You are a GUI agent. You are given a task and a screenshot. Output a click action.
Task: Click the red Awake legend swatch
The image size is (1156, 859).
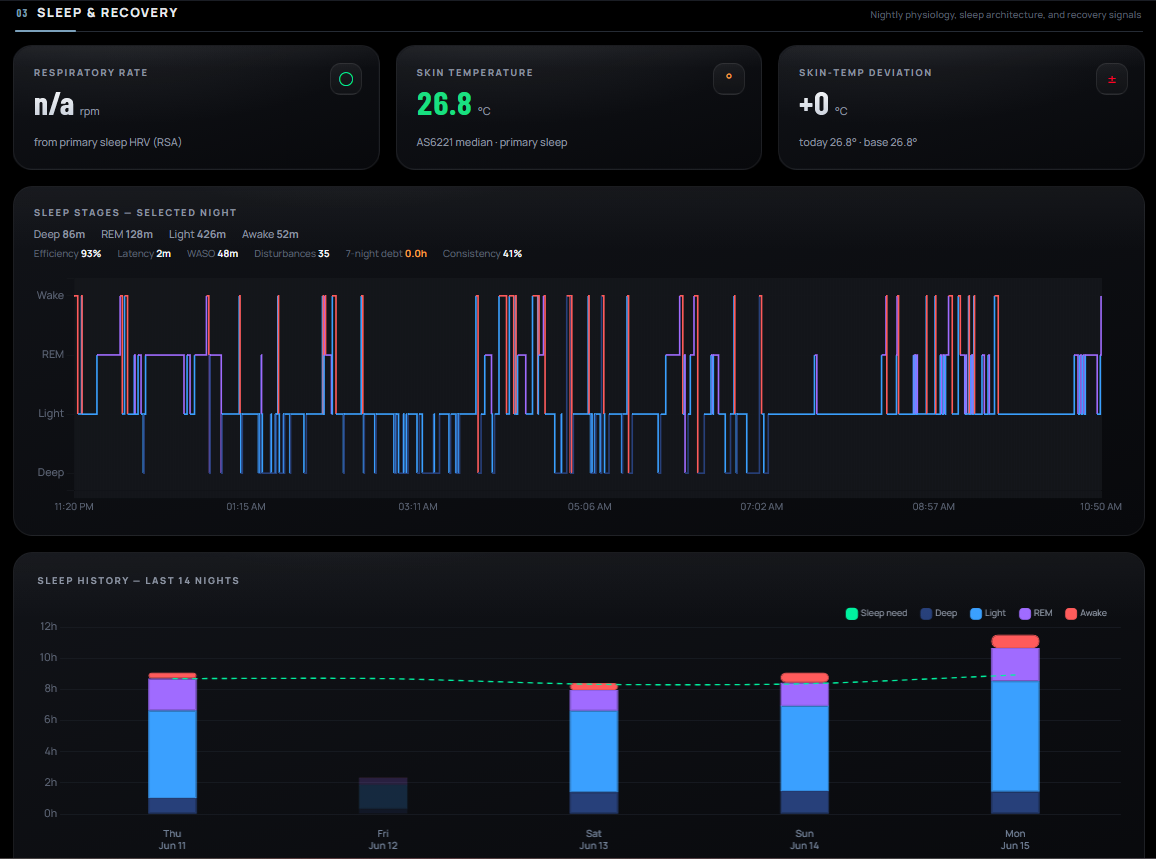pyautogui.click(x=1071, y=613)
